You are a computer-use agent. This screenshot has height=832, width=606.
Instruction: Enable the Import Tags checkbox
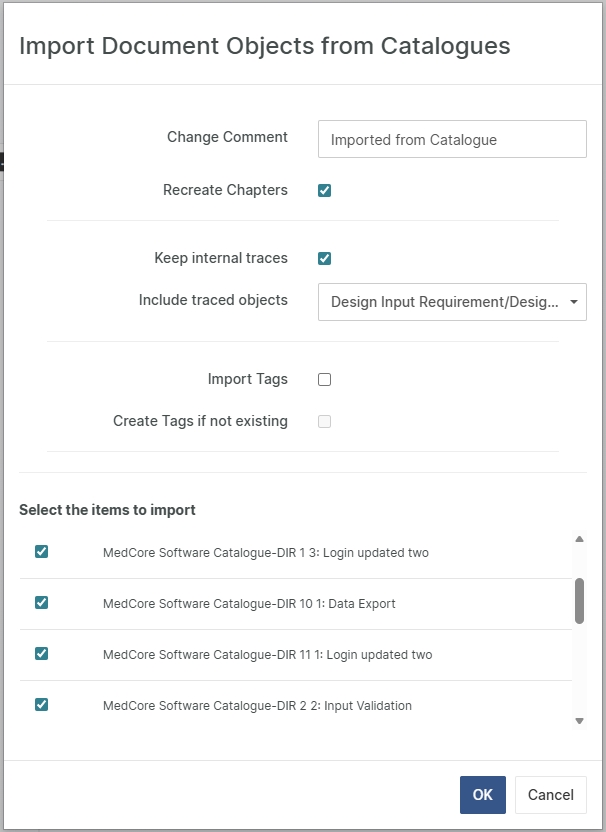point(324,379)
